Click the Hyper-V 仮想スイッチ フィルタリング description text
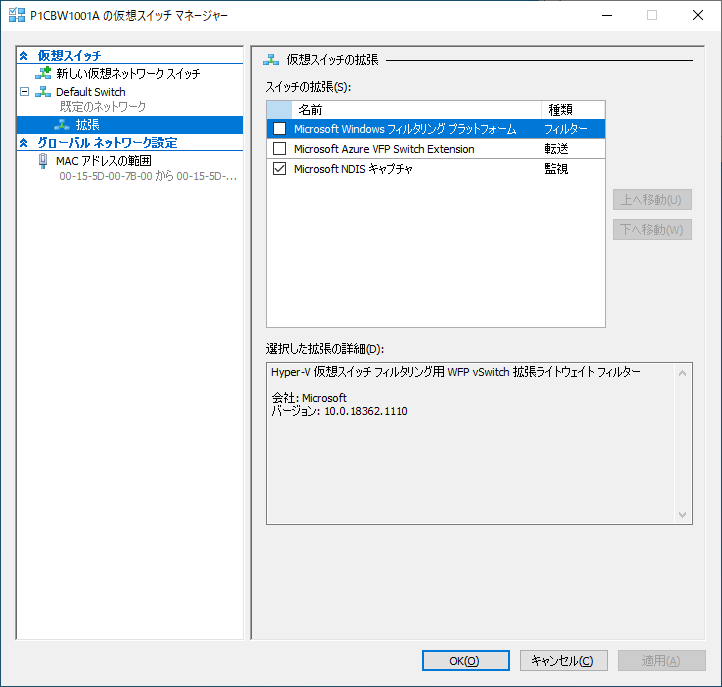The height and width of the screenshot is (687, 722). click(x=455, y=372)
